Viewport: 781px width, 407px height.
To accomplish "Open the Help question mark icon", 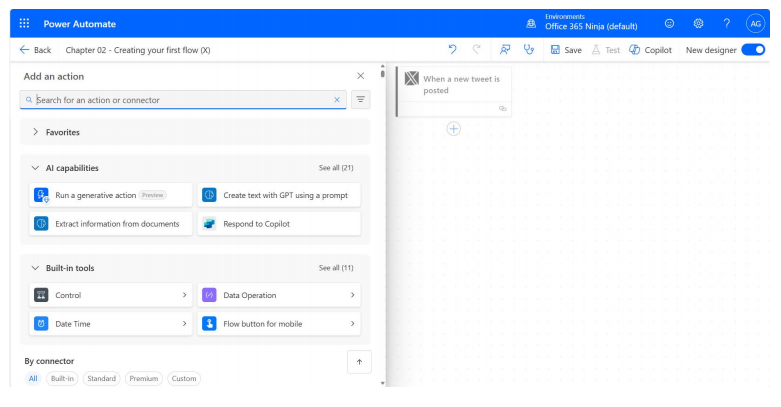I will pyautogui.click(x=727, y=23).
